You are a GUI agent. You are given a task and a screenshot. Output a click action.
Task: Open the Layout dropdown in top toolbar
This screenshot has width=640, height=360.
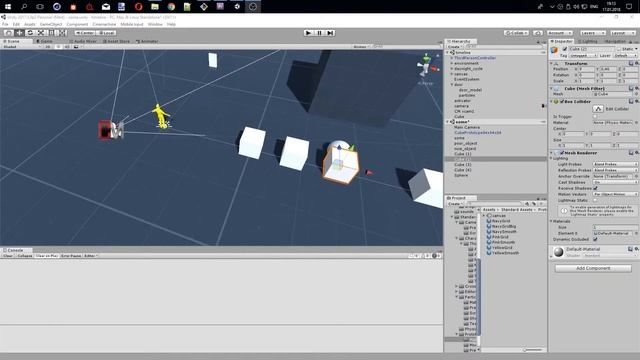[x=623, y=33]
